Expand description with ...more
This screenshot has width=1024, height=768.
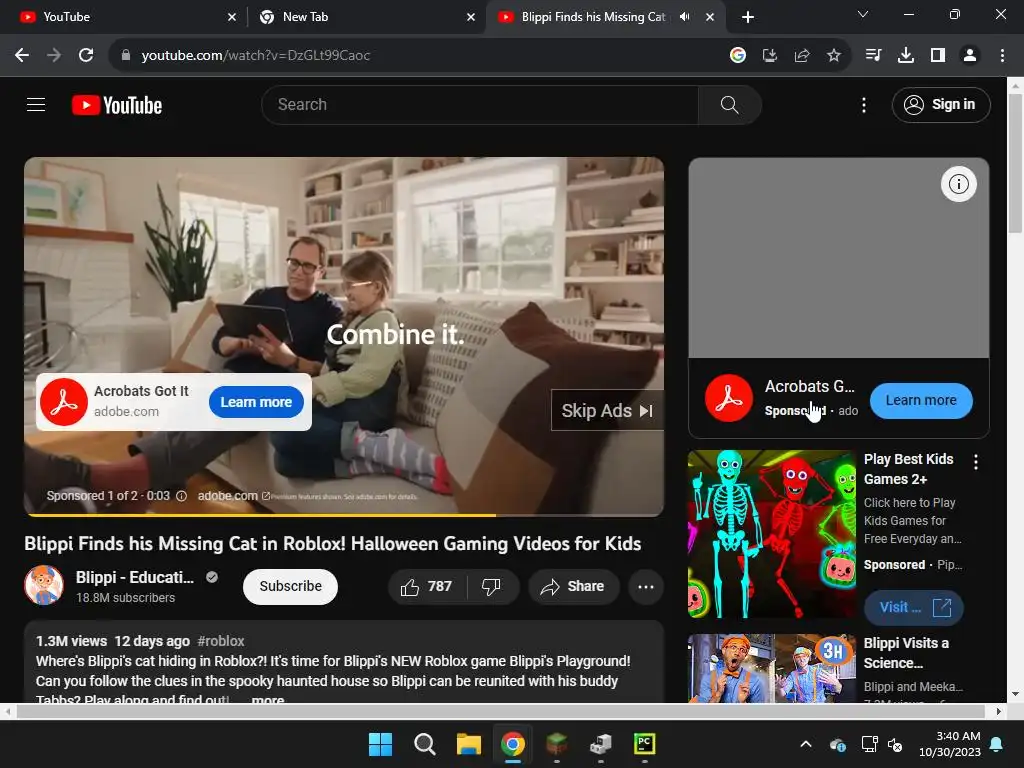click(x=268, y=699)
